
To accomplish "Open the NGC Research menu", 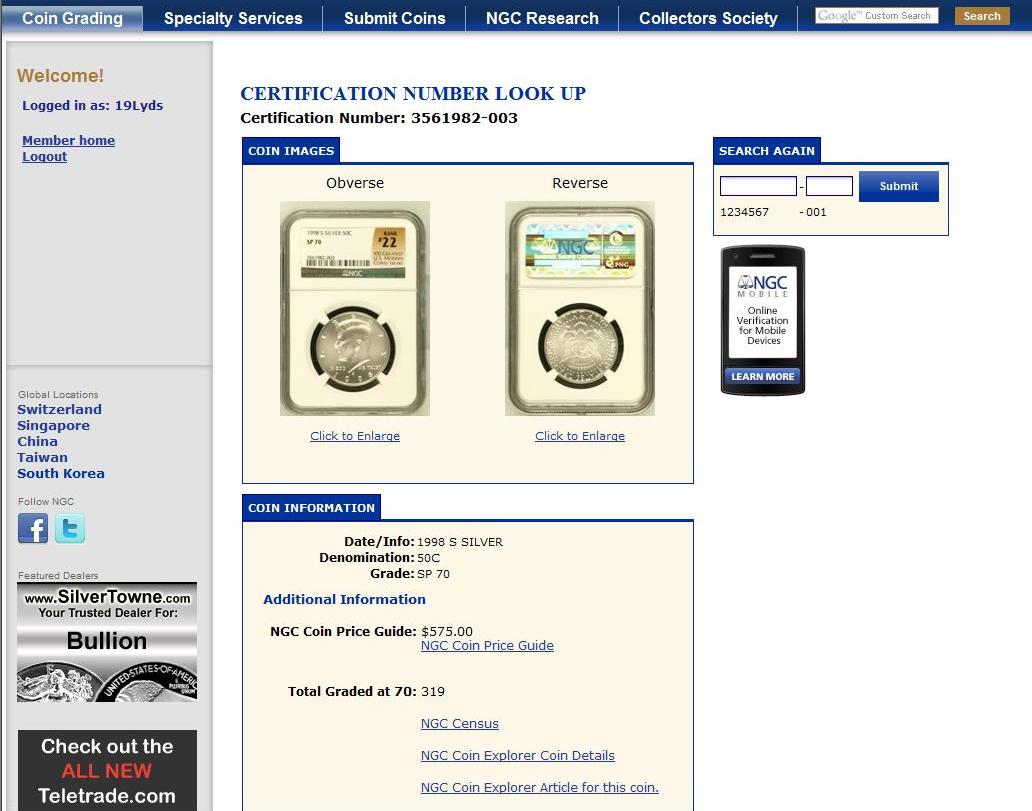I will tap(542, 18).
